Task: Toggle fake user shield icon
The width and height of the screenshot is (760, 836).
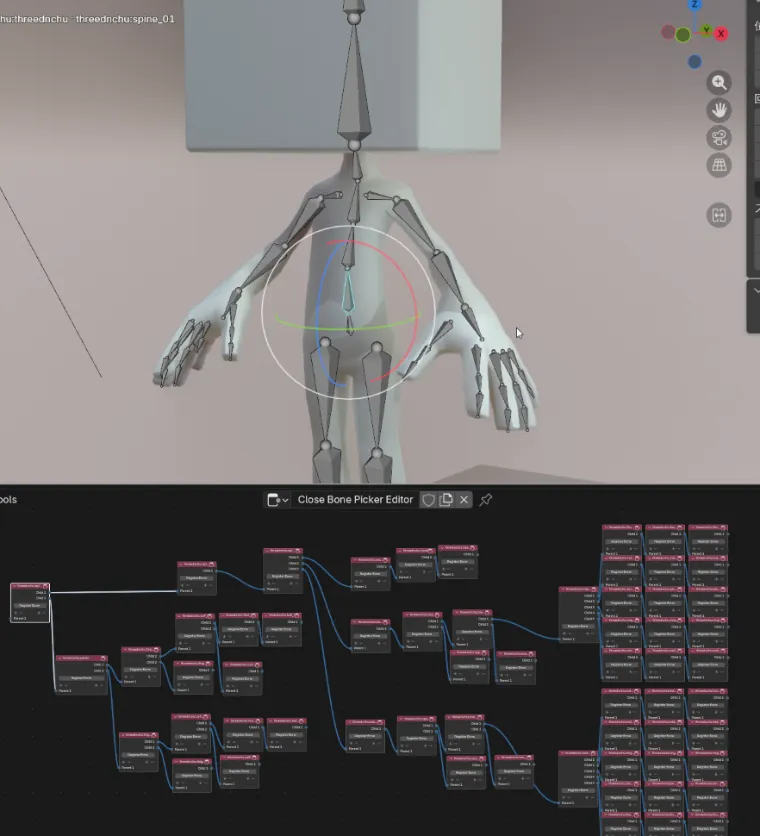Action: 428,499
